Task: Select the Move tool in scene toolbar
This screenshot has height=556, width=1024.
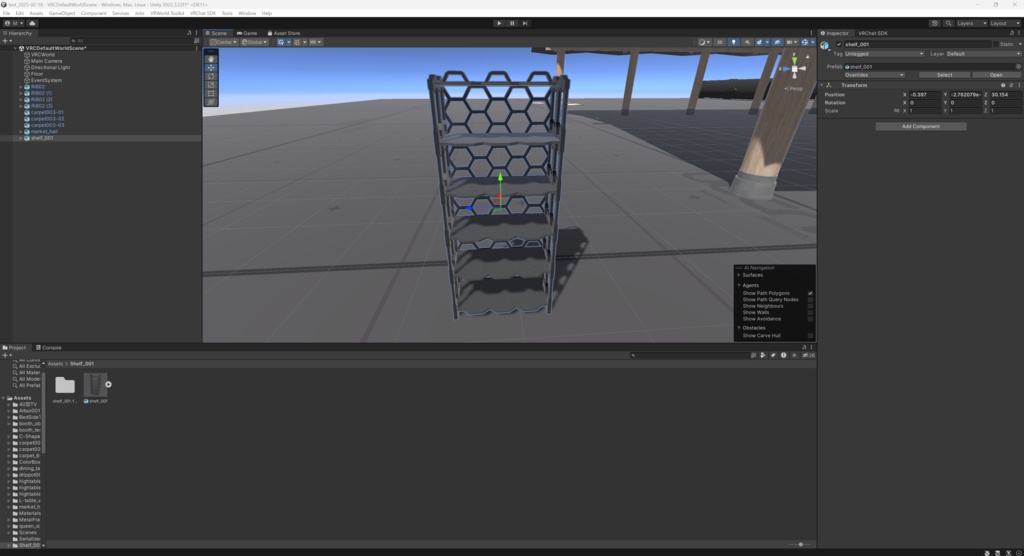Action: pos(211,68)
